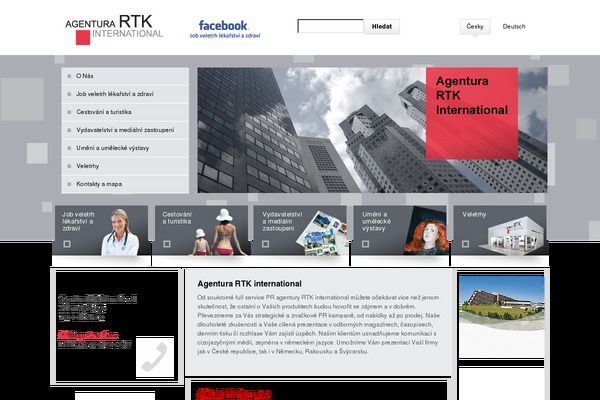Select Cestování a turistika in side menu
600x400 pixels.
point(125,112)
